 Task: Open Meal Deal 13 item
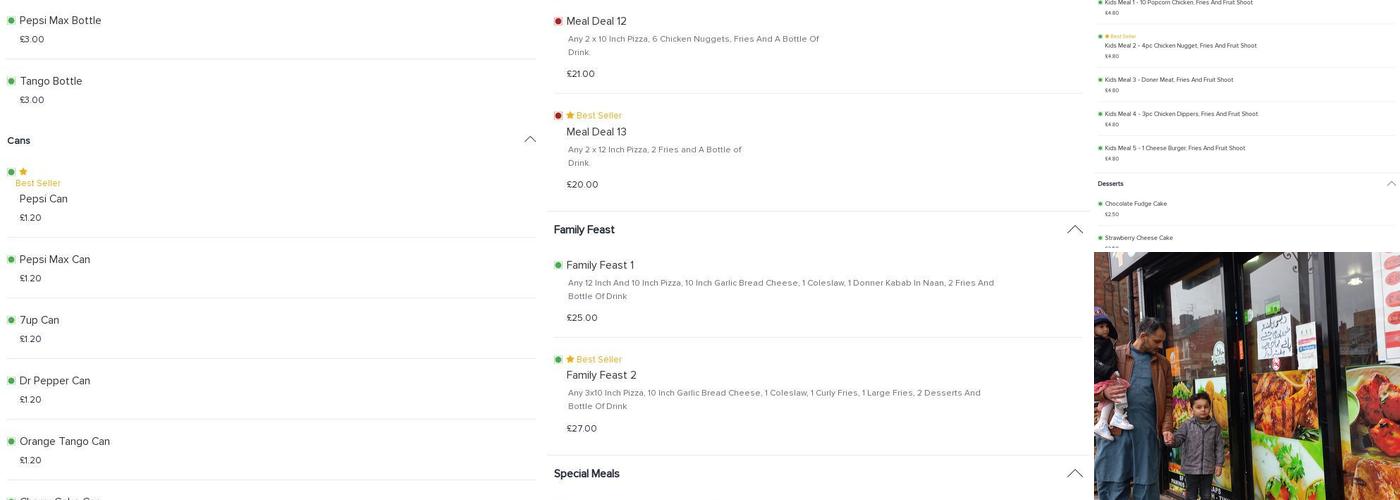click(596, 132)
